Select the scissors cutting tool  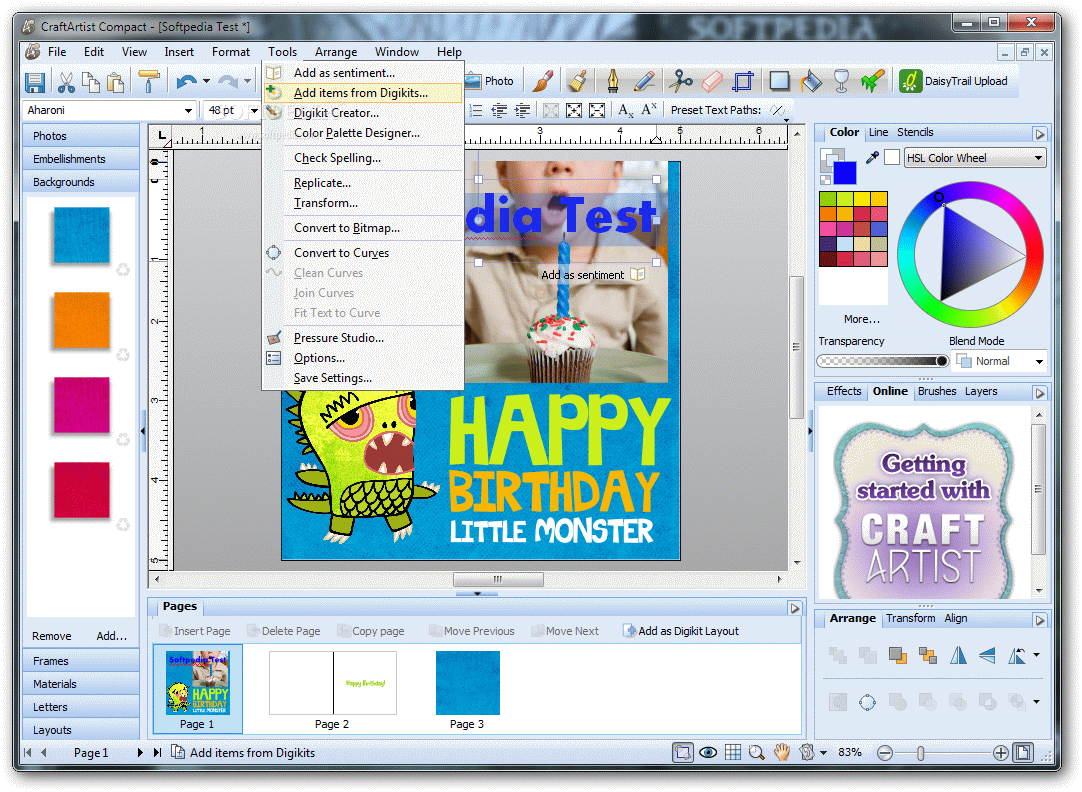click(680, 81)
